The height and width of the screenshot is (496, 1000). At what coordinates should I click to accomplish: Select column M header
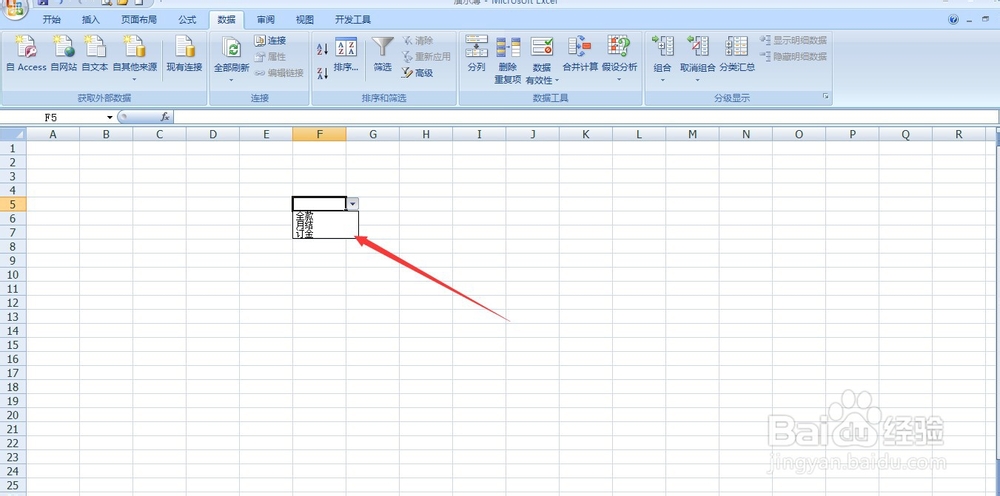(x=693, y=135)
